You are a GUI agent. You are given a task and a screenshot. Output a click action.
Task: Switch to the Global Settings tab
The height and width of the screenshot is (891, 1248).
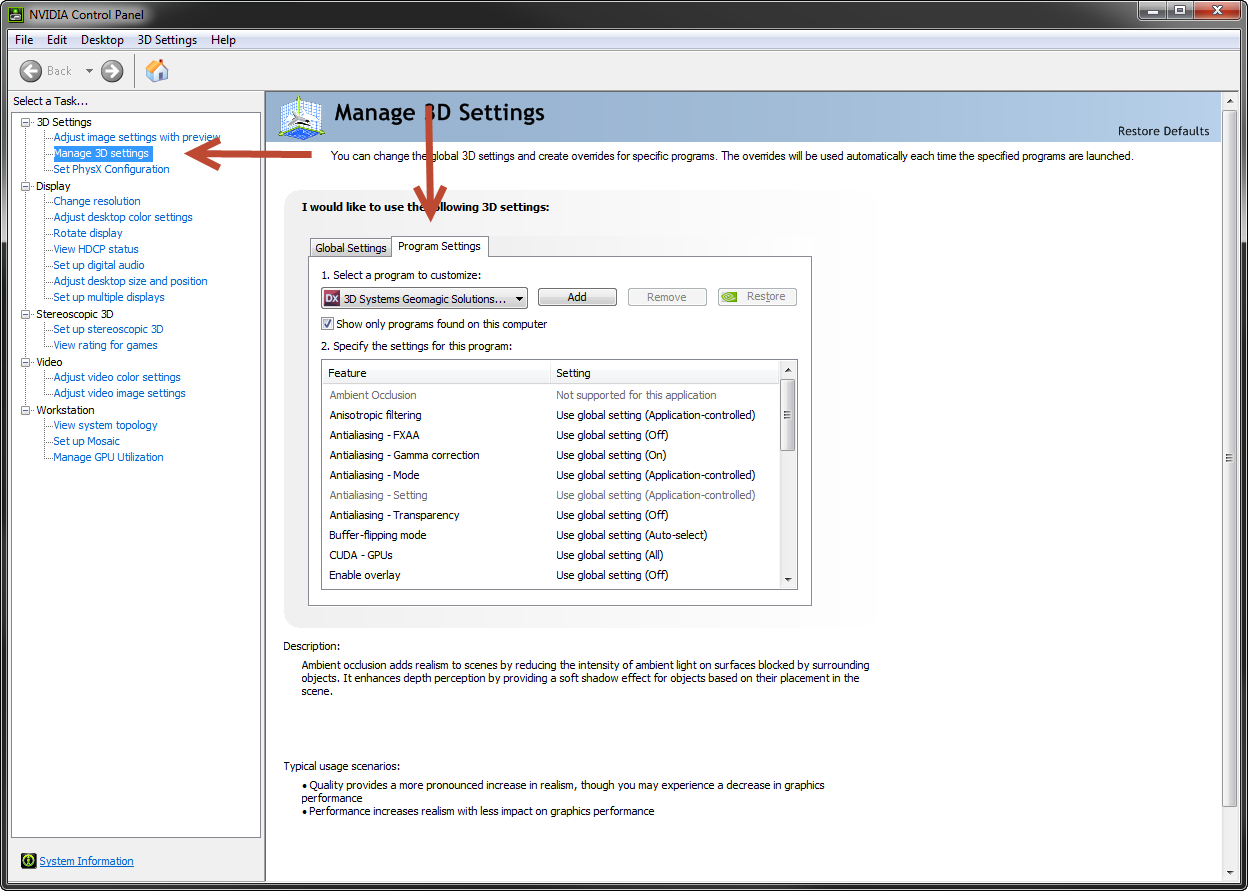(x=350, y=248)
